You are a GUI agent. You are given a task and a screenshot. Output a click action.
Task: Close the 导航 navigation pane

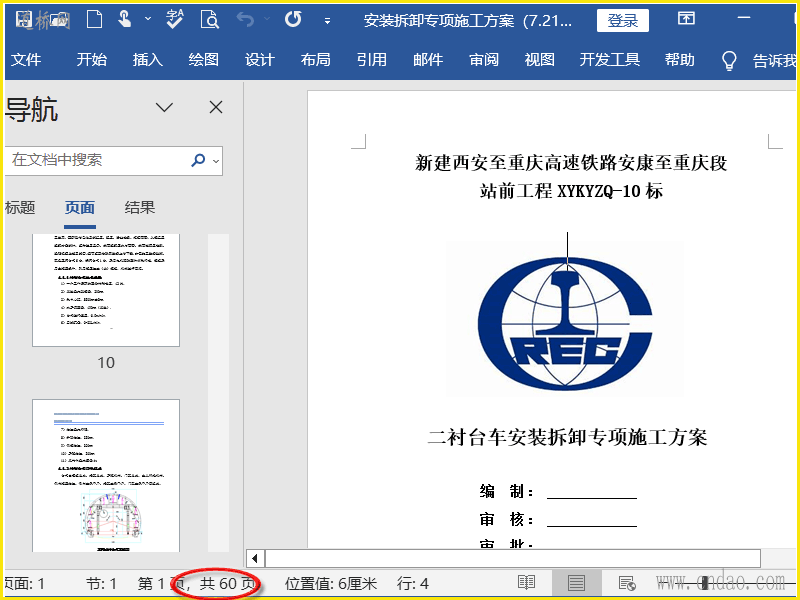coord(216,107)
